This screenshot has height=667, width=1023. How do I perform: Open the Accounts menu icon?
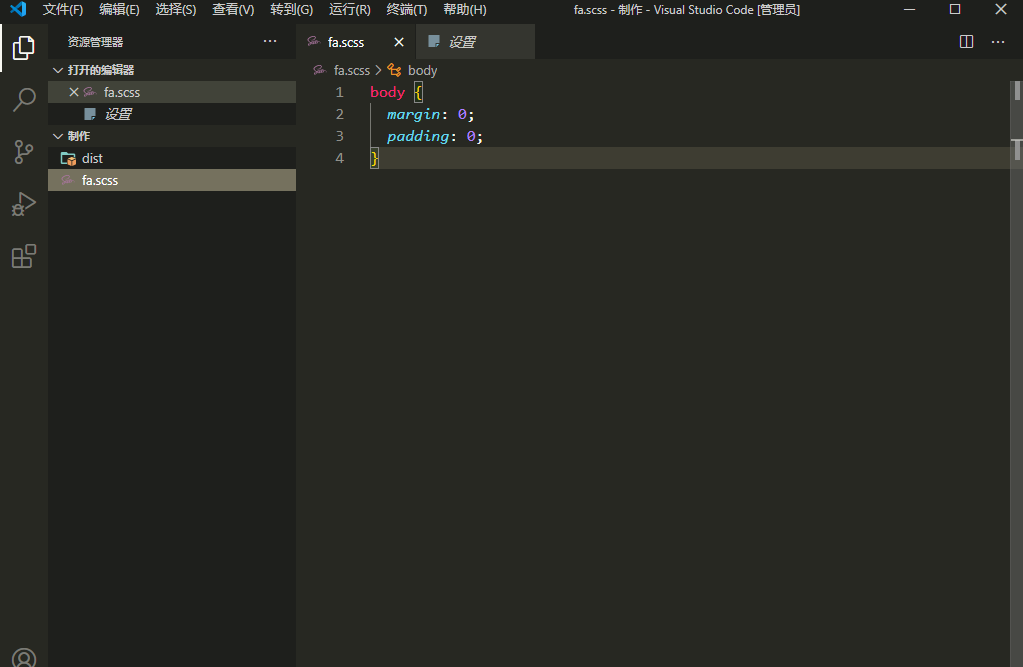[x=23, y=657]
